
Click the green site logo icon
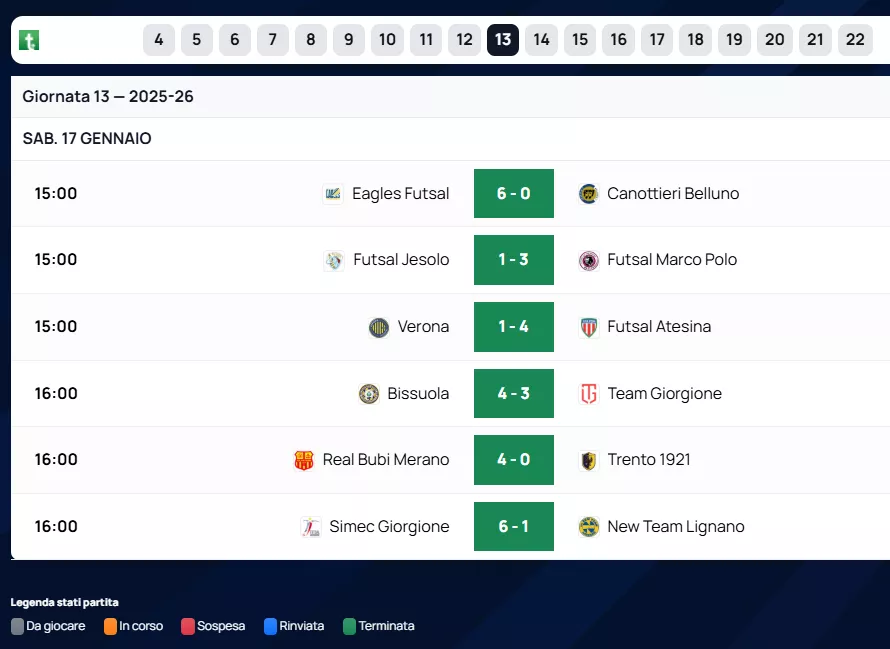pos(29,40)
